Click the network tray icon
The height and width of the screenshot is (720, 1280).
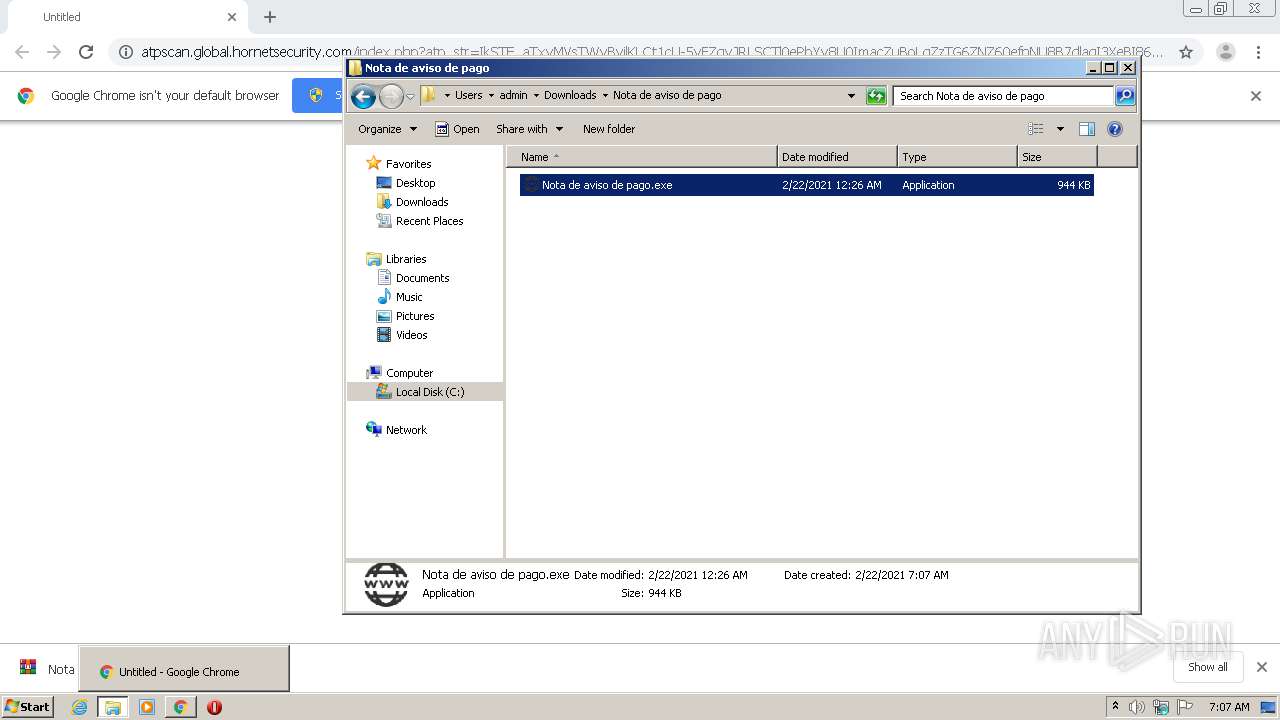1161,707
